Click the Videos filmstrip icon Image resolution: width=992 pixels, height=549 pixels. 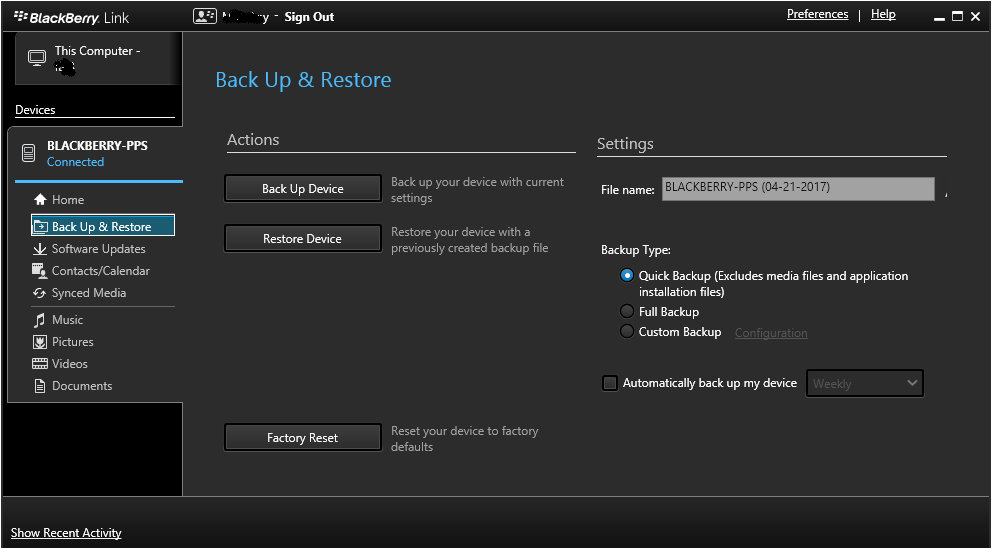coord(40,364)
